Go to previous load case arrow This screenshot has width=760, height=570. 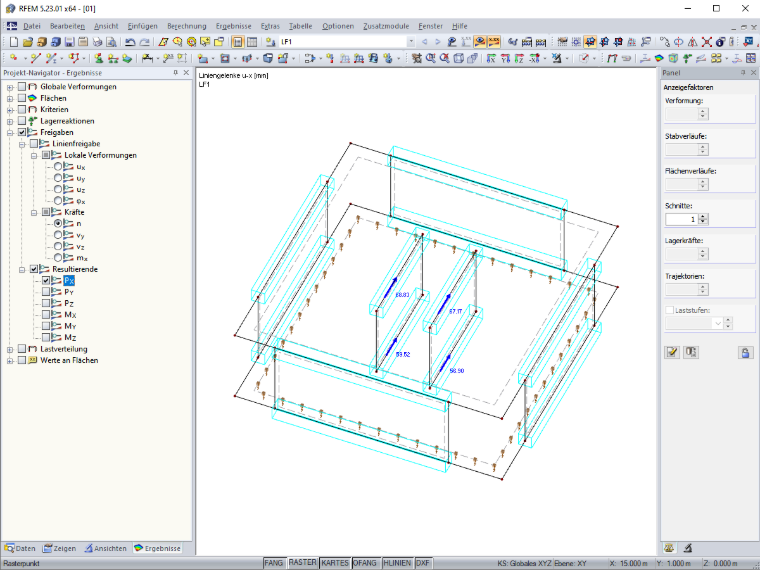[425, 42]
